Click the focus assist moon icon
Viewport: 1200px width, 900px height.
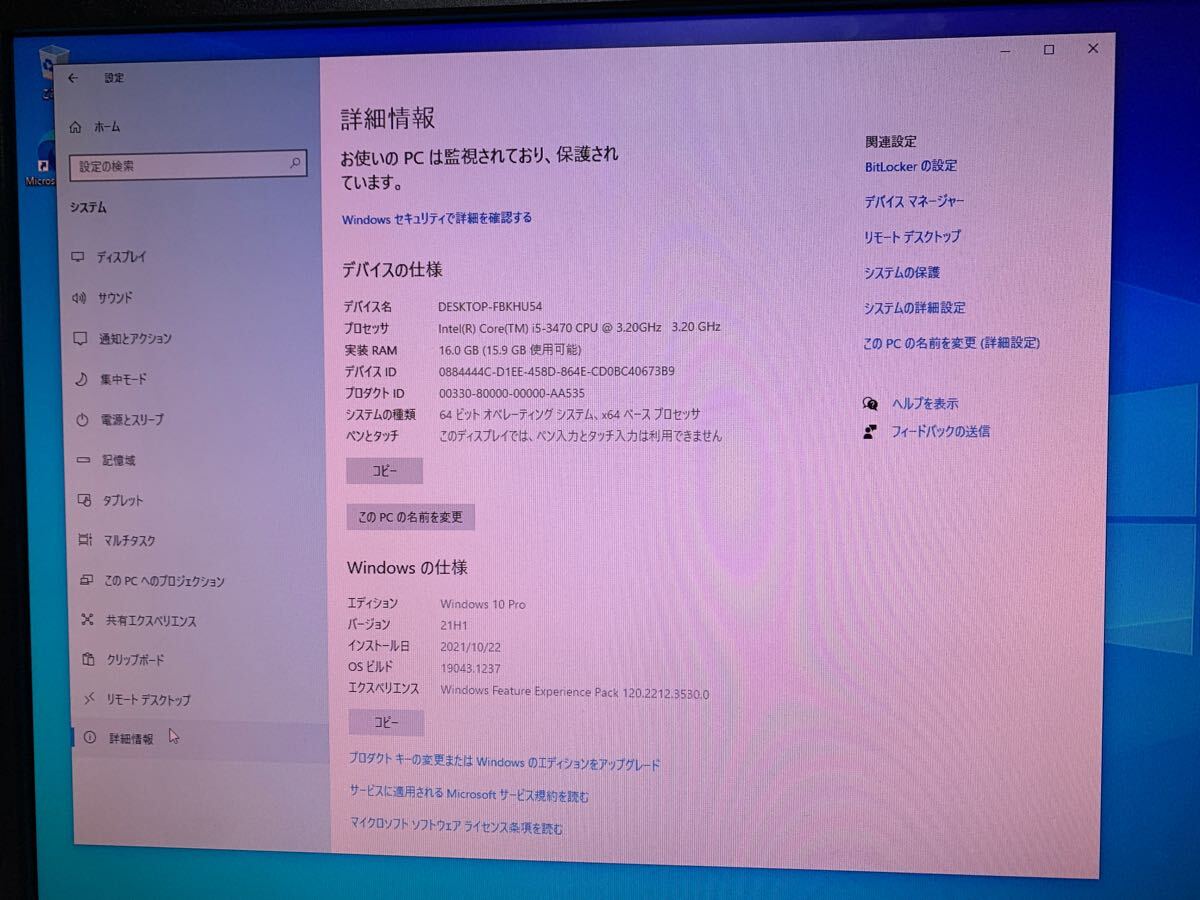click(x=81, y=380)
